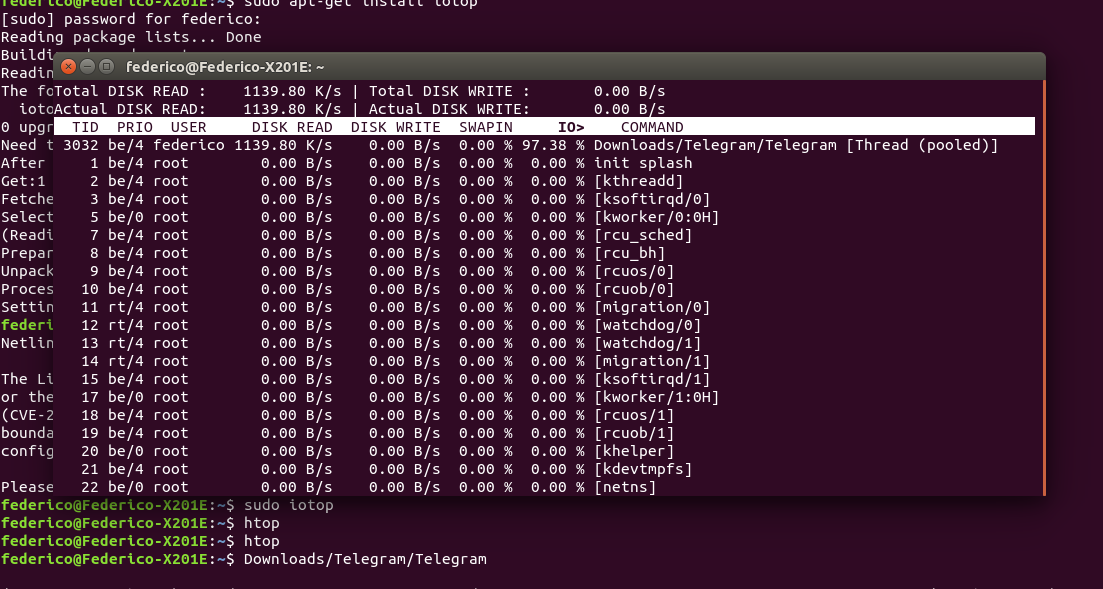Click the maximize icon on the terminal window
Viewport: 1103px width, 589px height.
(104, 66)
